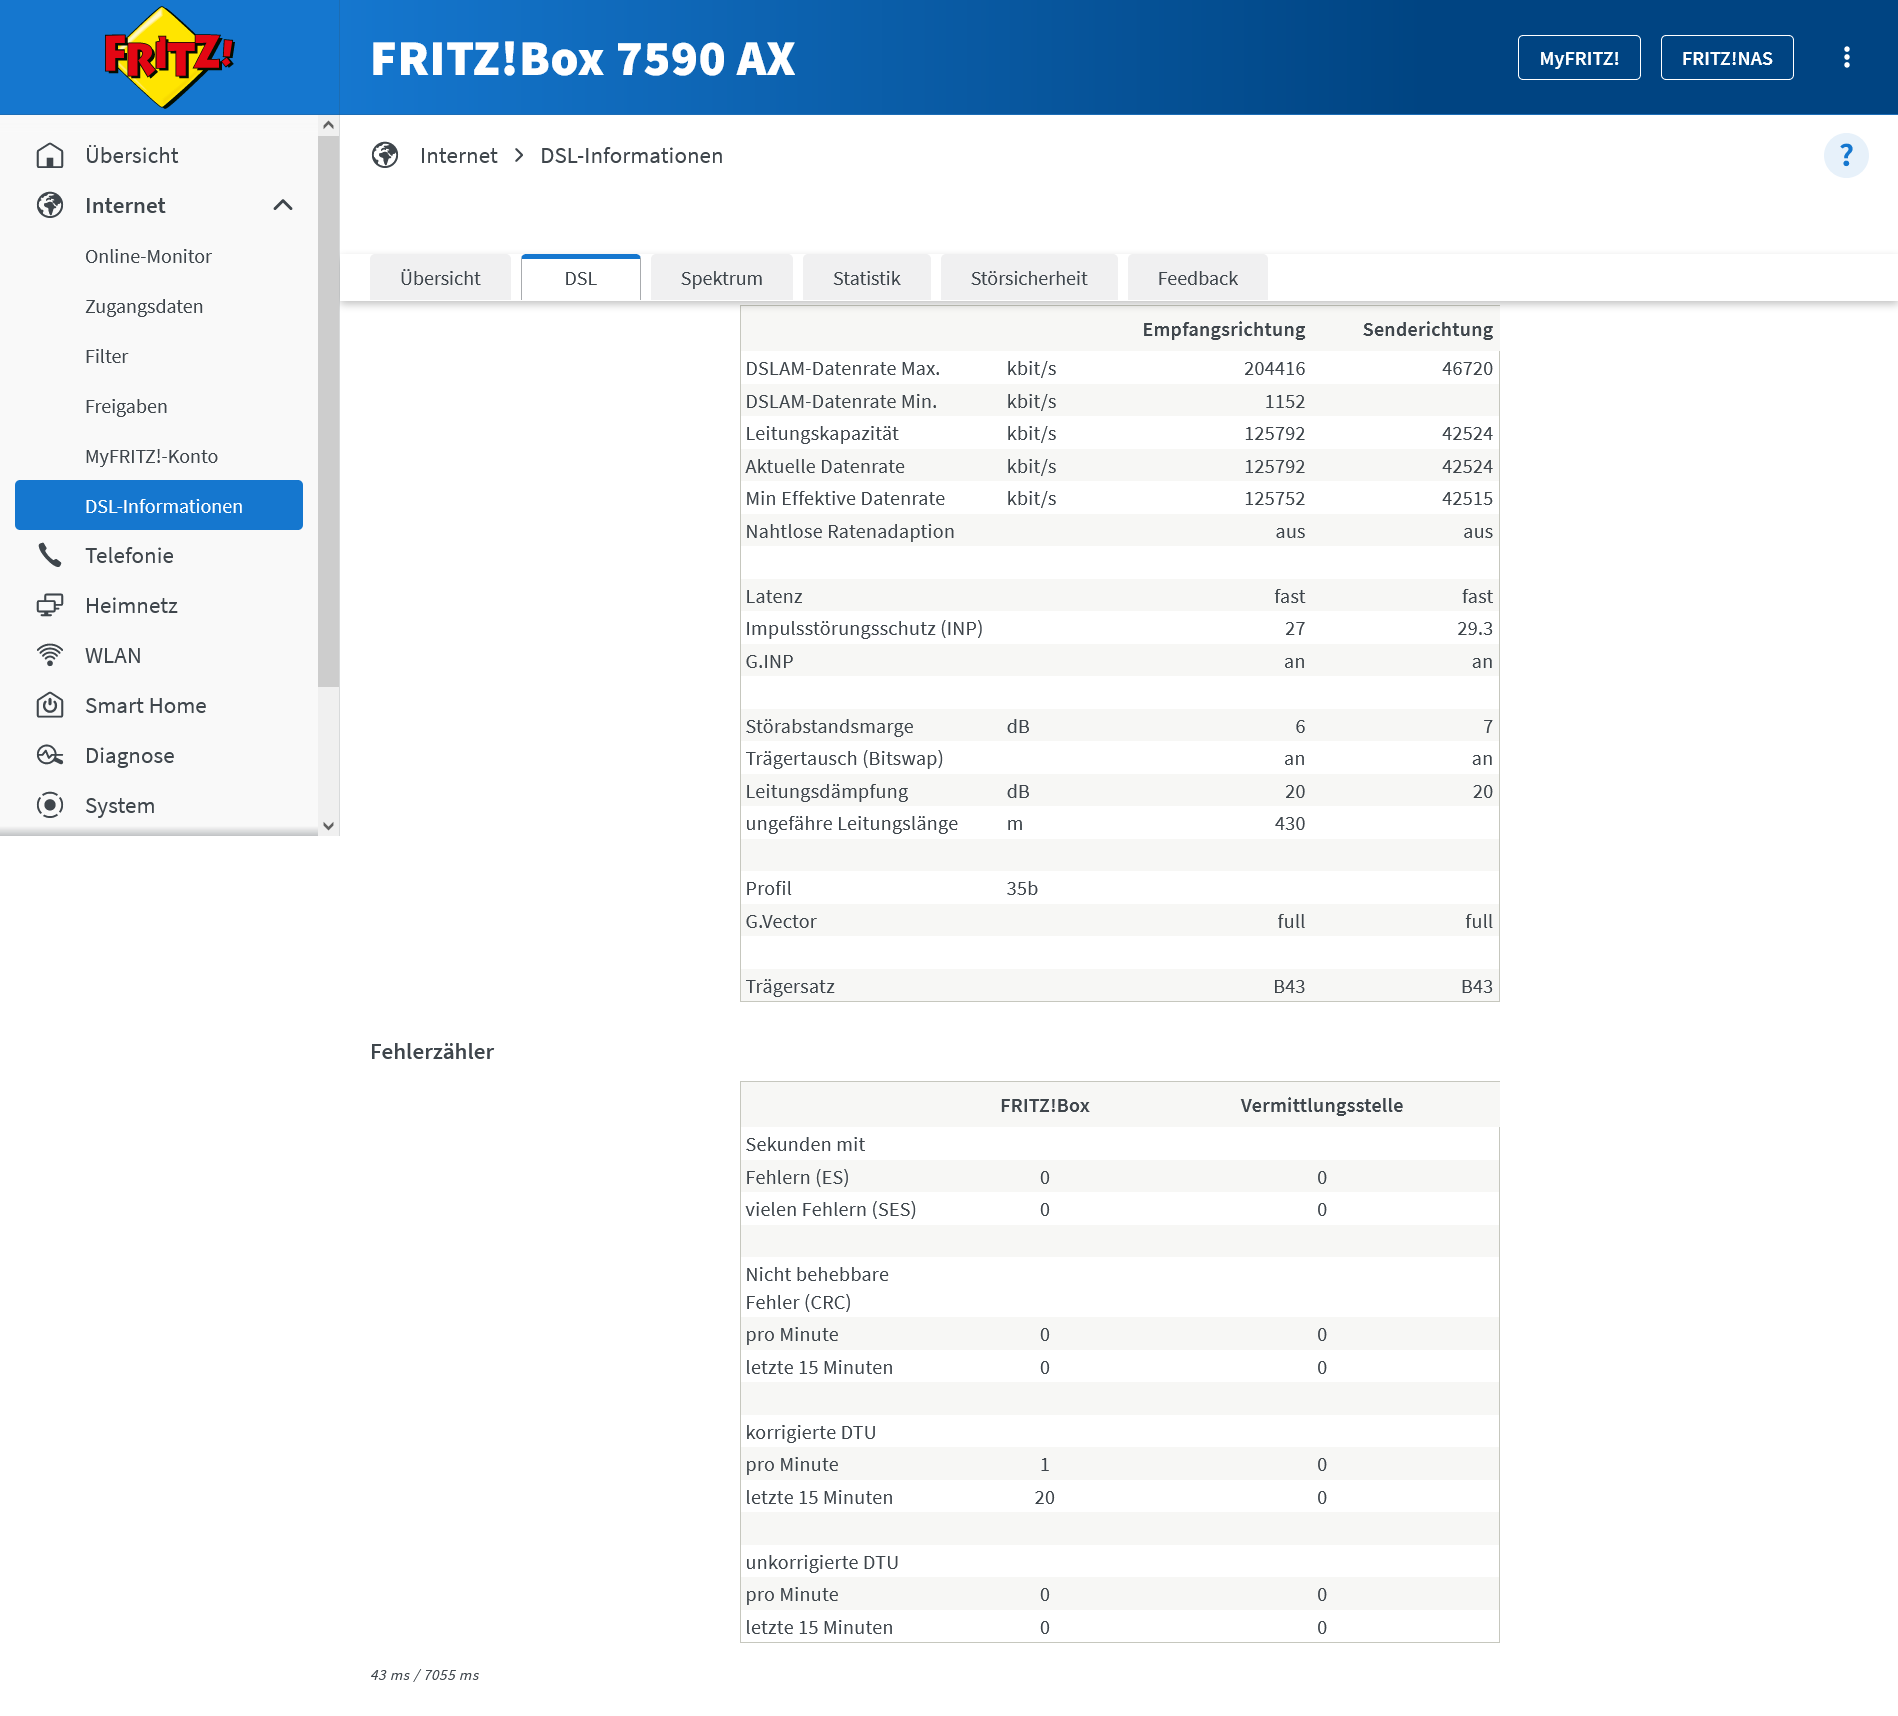Click the Senderichtung column header
Screen dimensions: 1898x1716
1427,329
